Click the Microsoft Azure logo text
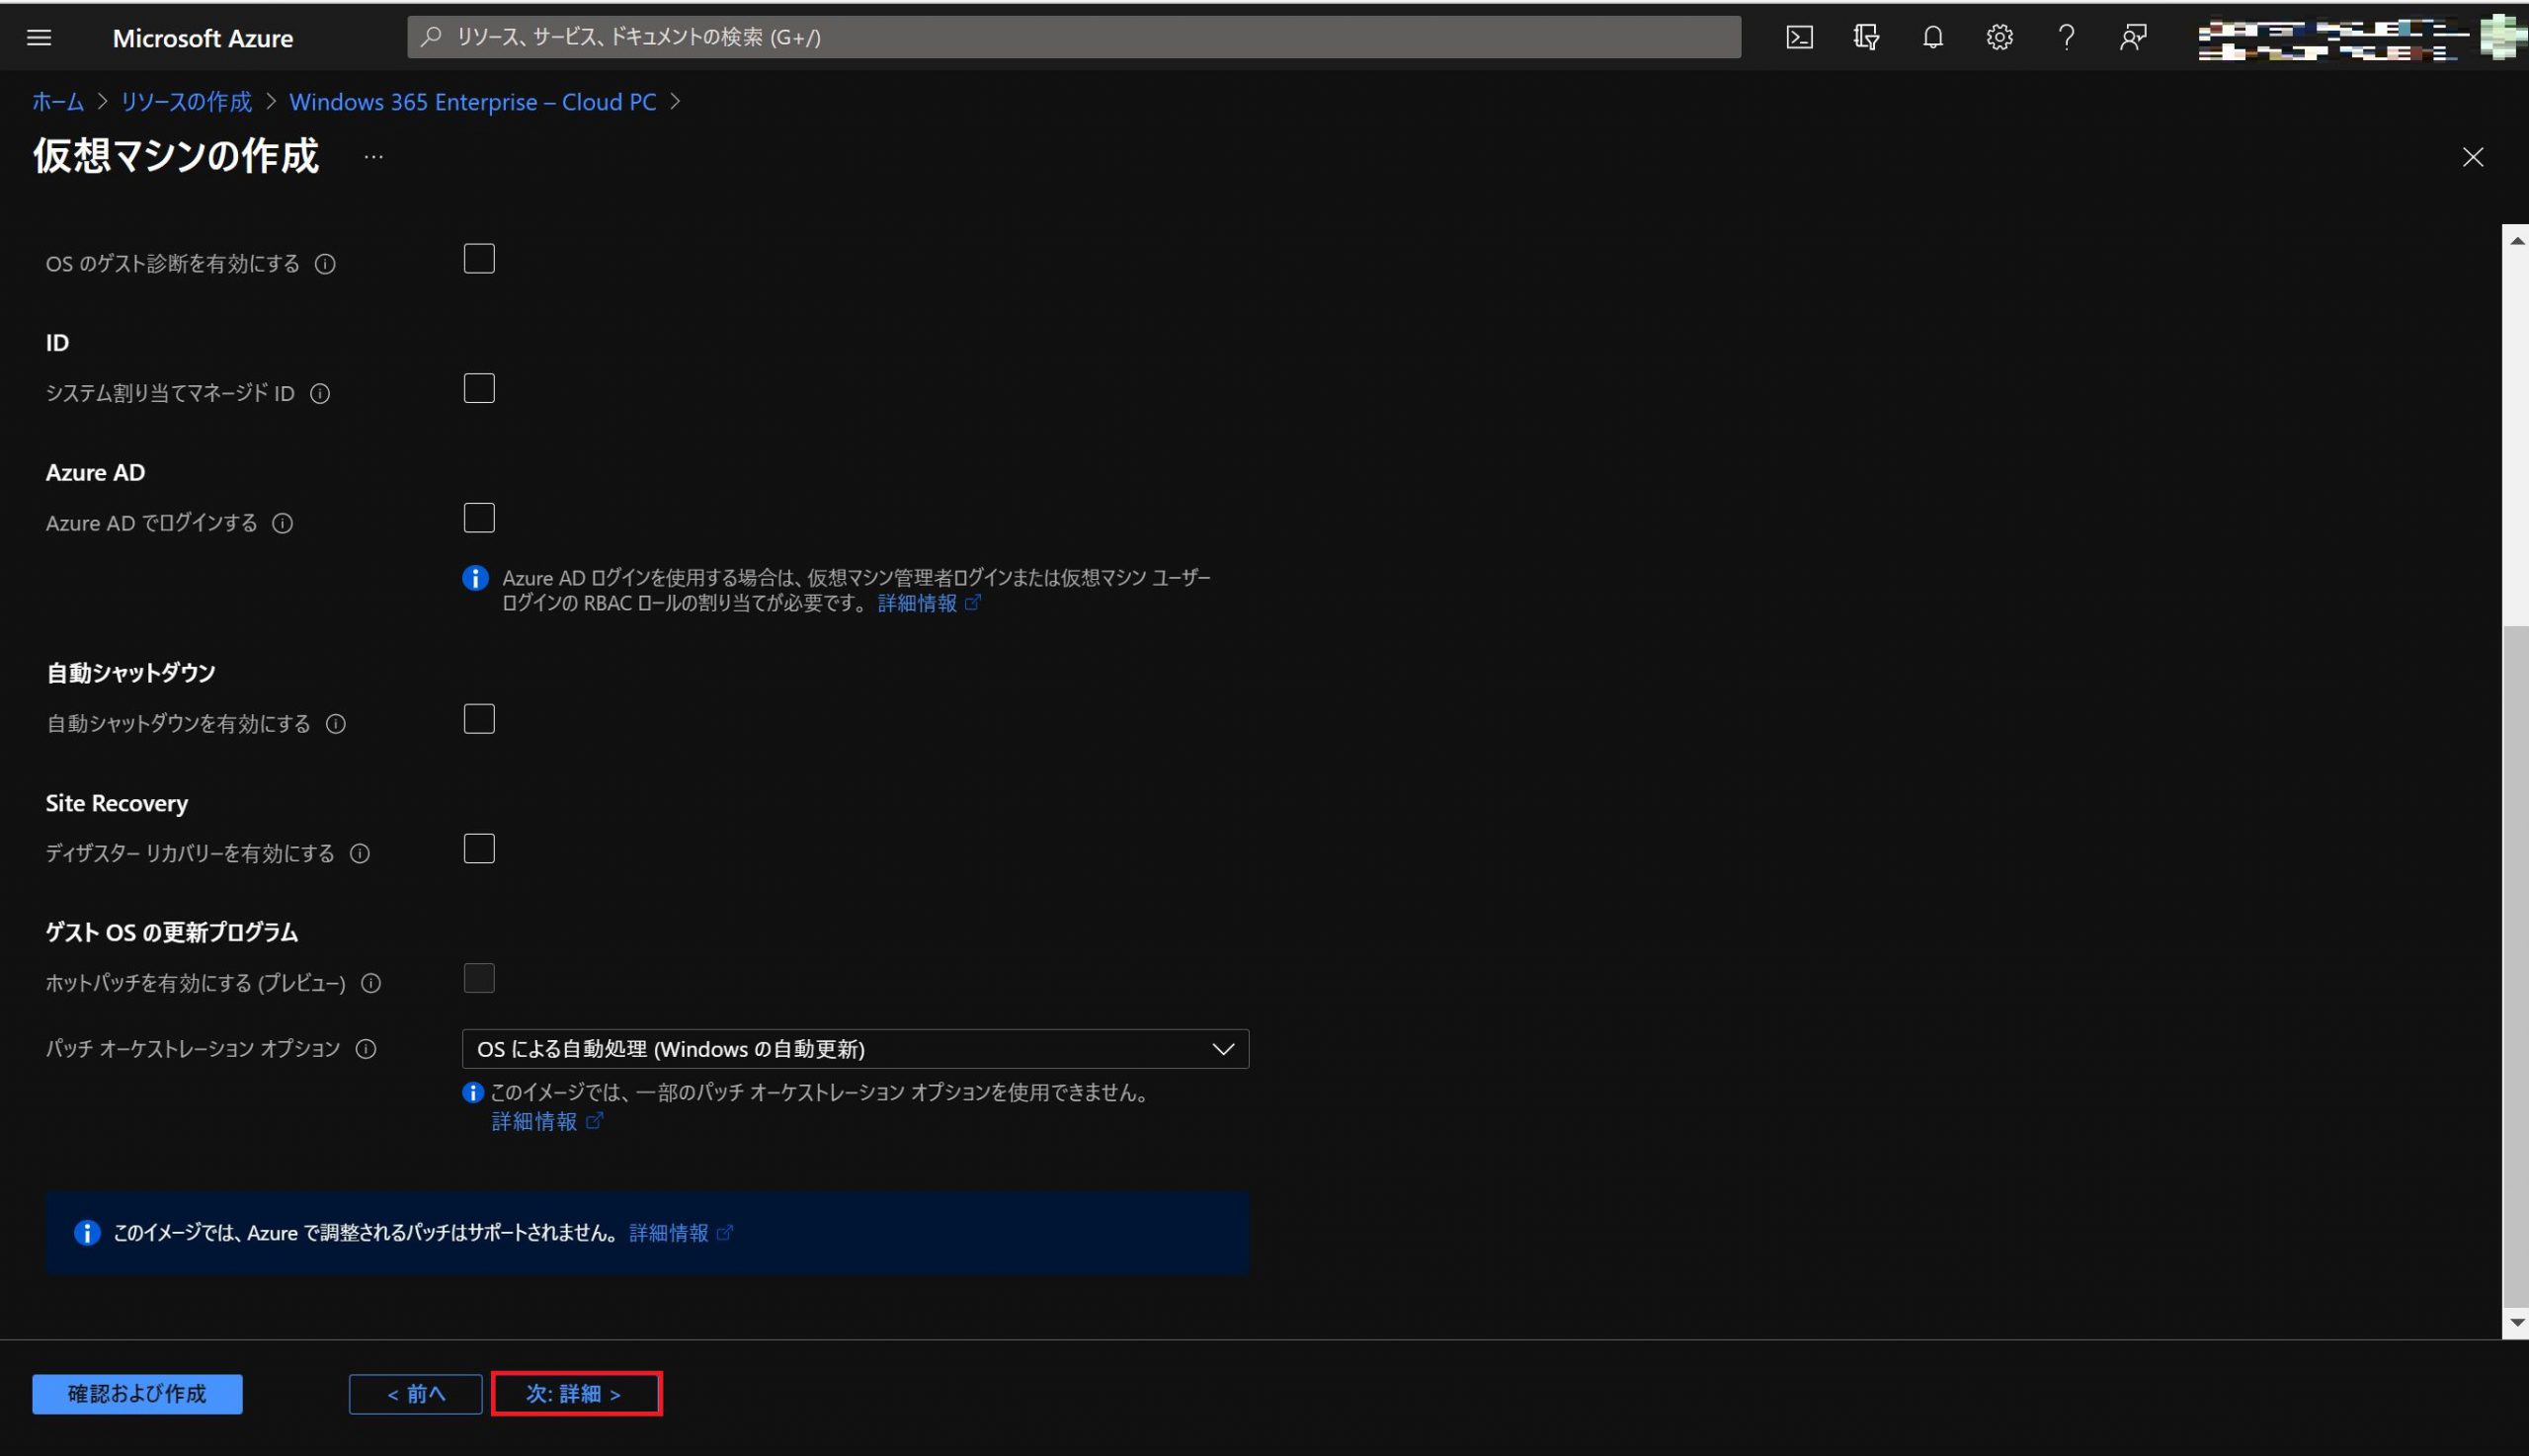Viewport: 2529px width, 1456px height. [x=203, y=38]
